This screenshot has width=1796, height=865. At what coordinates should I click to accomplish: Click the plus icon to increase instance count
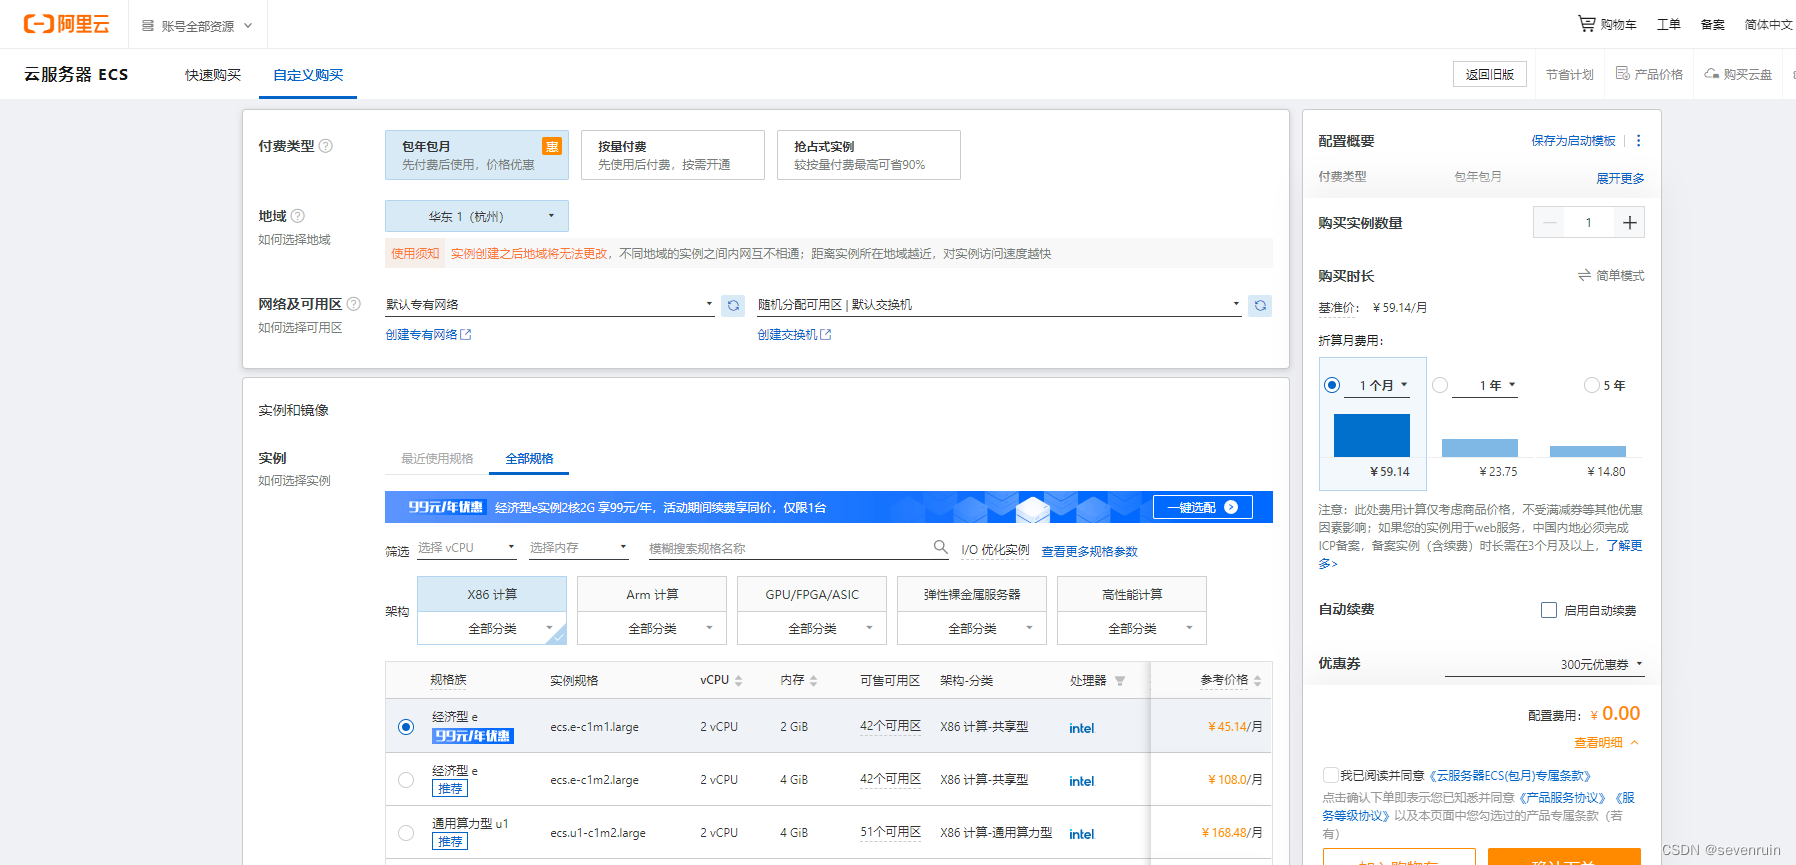(1629, 222)
